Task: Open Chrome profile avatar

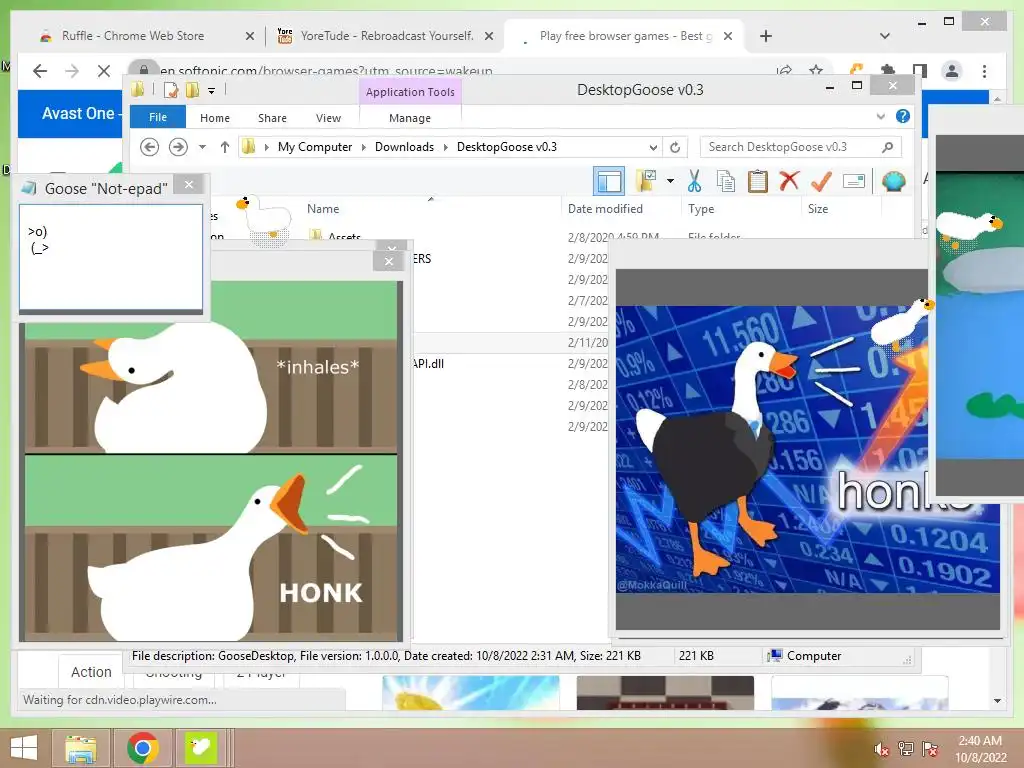Action: pos(952,71)
